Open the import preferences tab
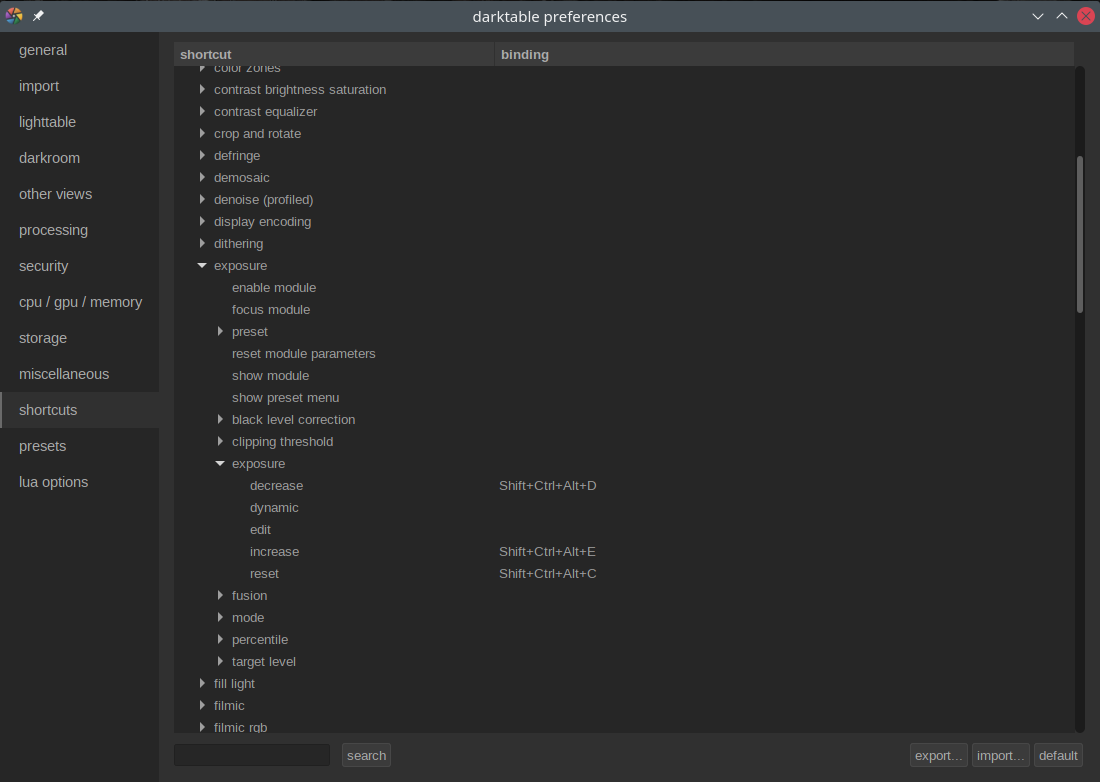The image size is (1100, 782). (79, 86)
